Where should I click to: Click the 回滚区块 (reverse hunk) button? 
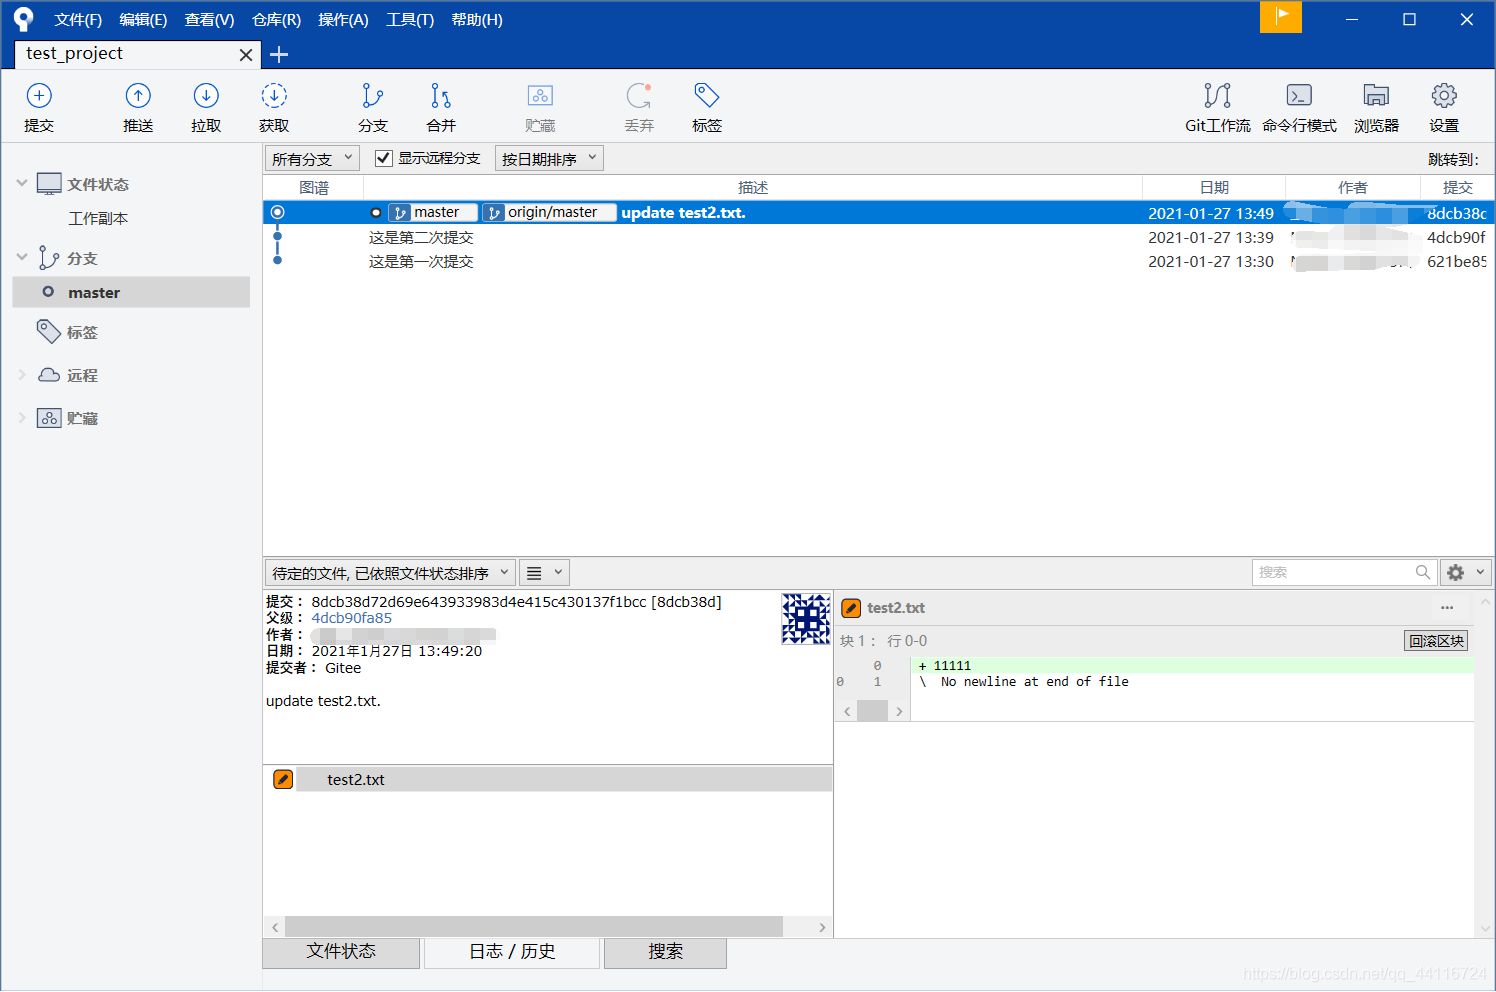click(x=1436, y=641)
